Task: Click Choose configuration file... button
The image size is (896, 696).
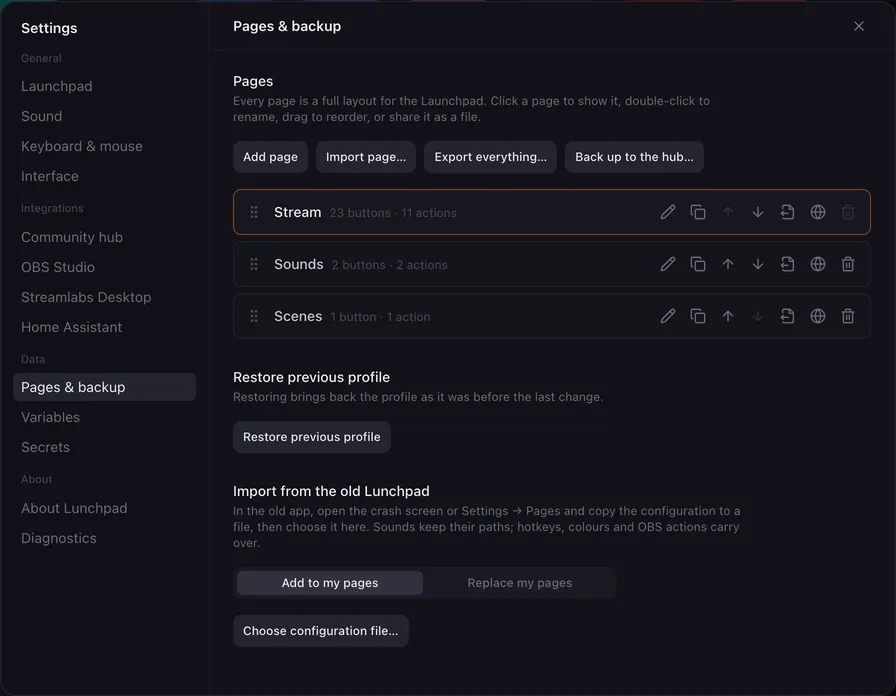Action: point(321,631)
